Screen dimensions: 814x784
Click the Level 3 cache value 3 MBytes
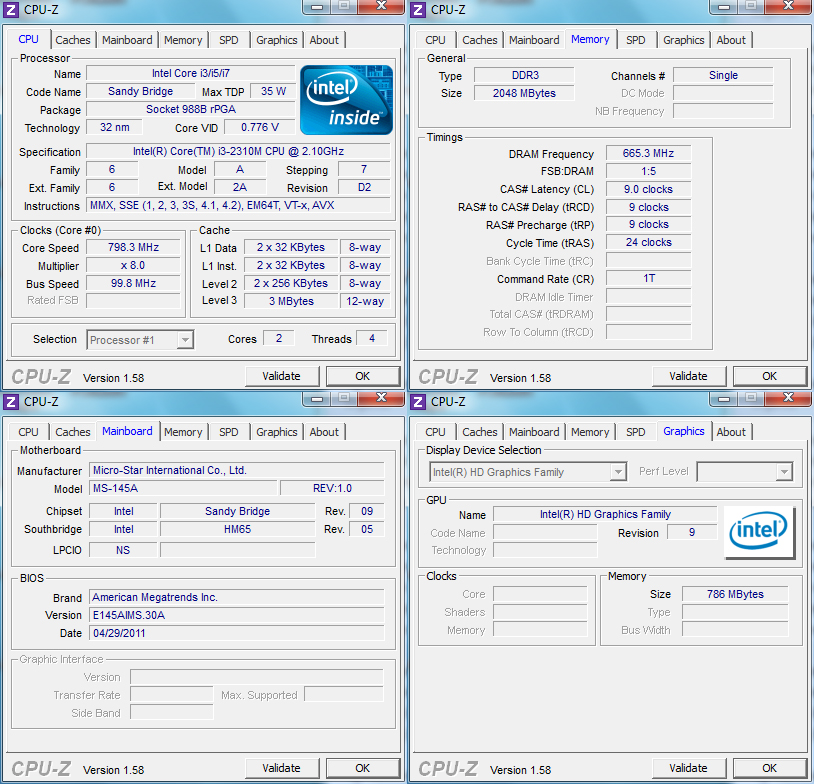[291, 301]
